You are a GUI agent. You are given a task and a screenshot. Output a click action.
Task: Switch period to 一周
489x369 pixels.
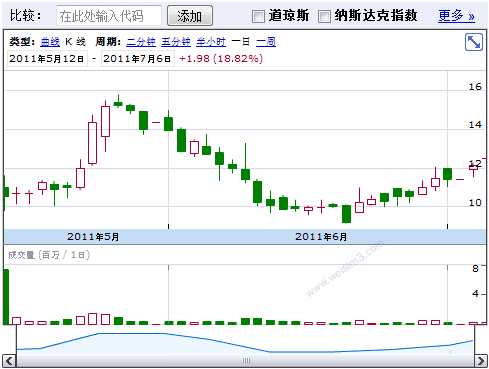point(266,42)
